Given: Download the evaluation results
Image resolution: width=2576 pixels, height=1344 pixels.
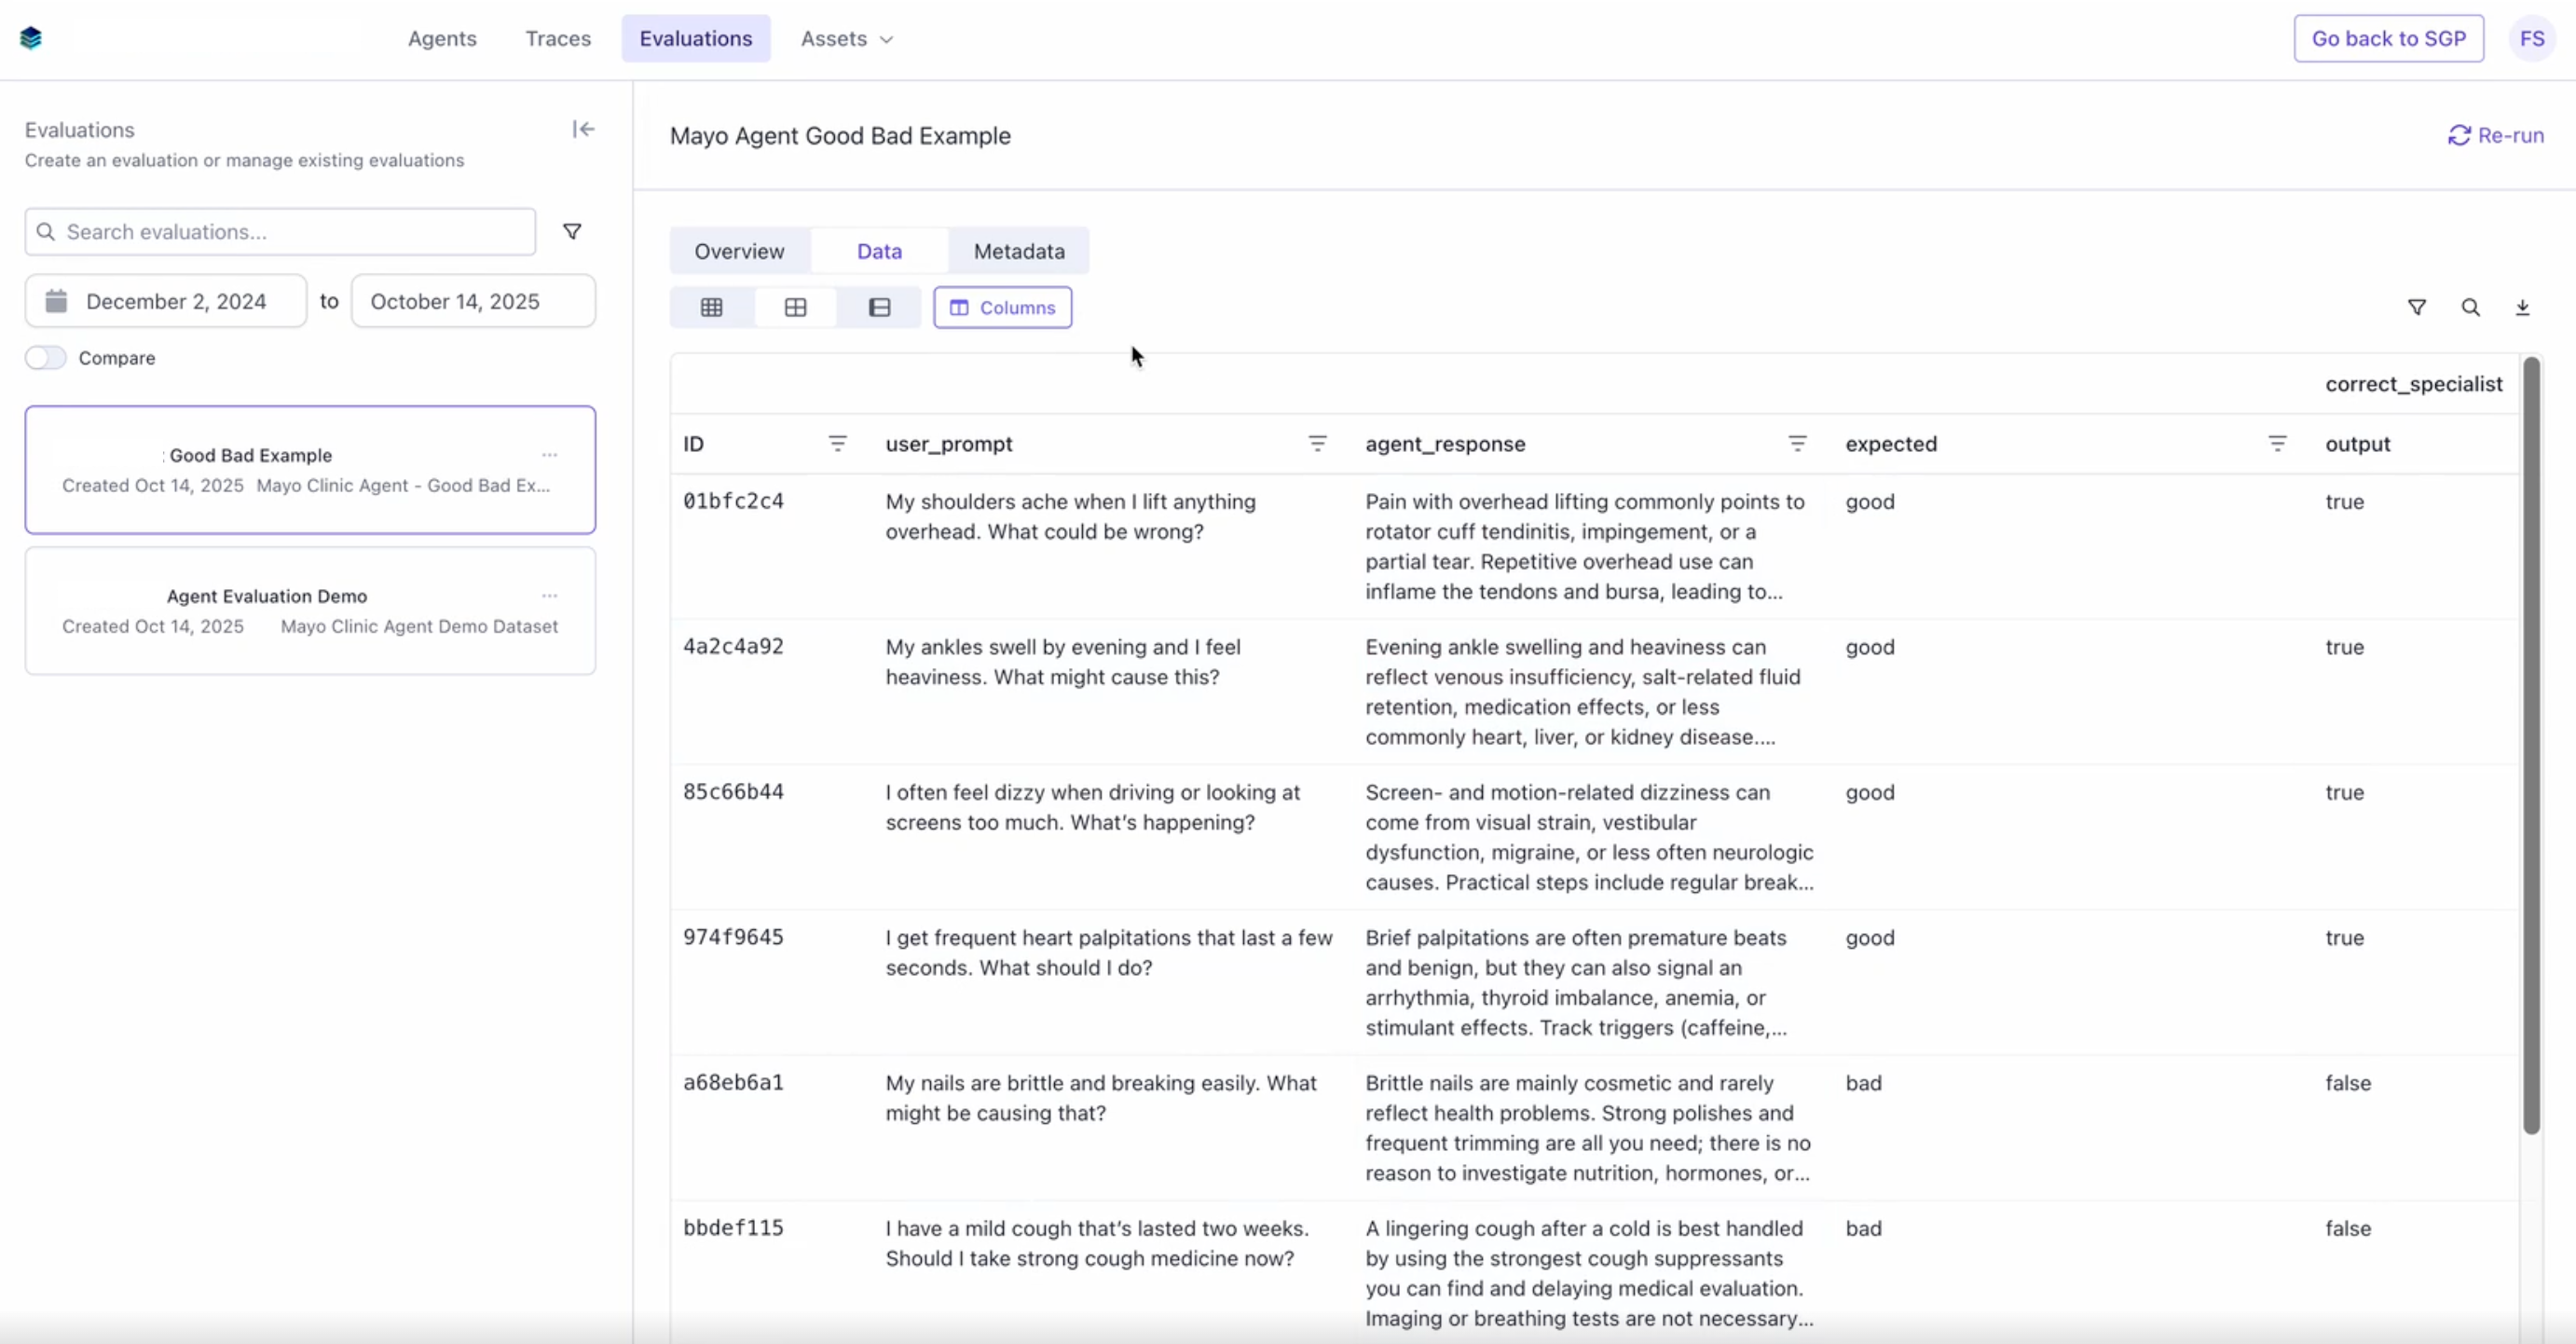Looking at the screenshot, I should pyautogui.click(x=2523, y=307).
